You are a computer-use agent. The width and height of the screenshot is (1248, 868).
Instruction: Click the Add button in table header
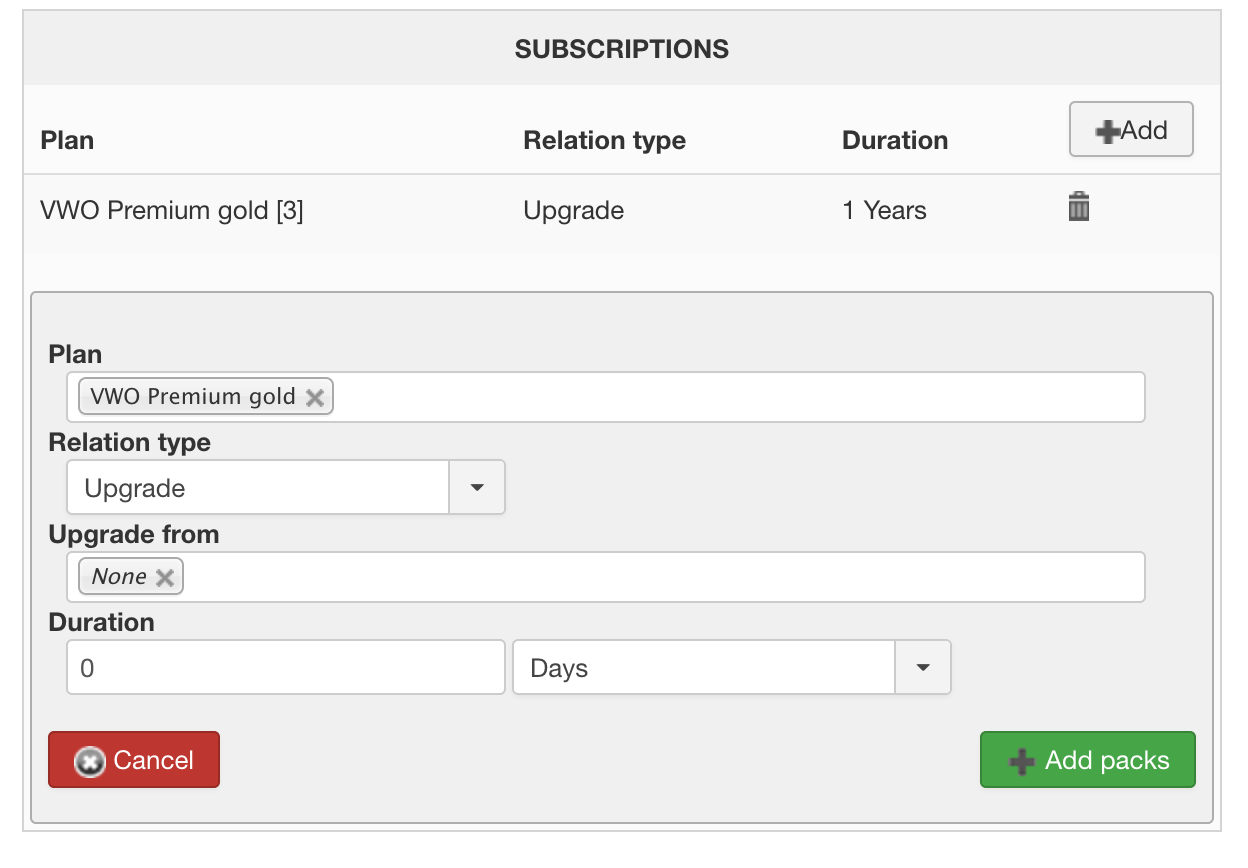[x=1131, y=130]
